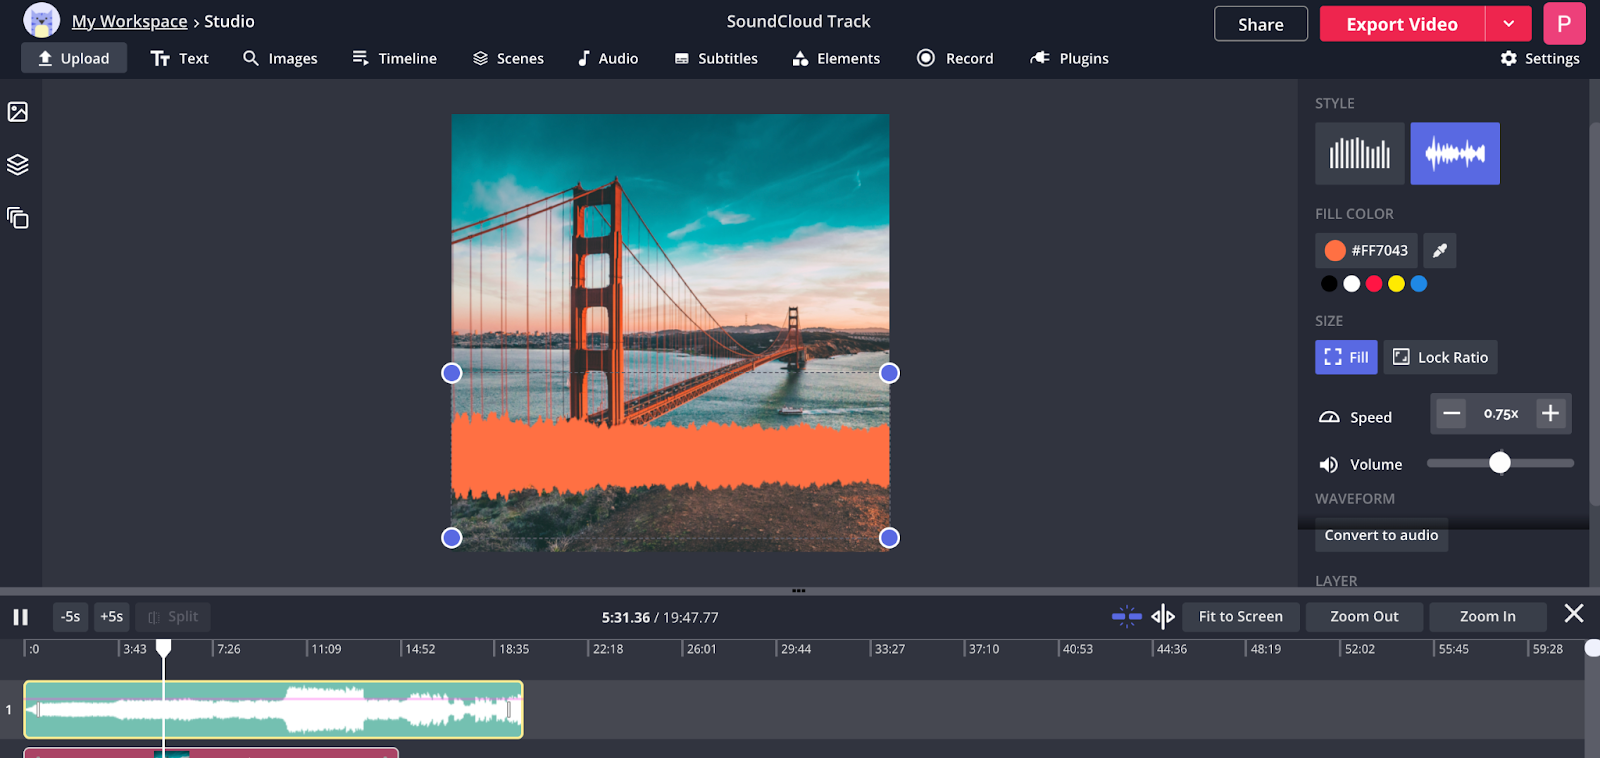The height and width of the screenshot is (758, 1600).
Task: Rewind five seconds with -5s
Action: click(70, 617)
